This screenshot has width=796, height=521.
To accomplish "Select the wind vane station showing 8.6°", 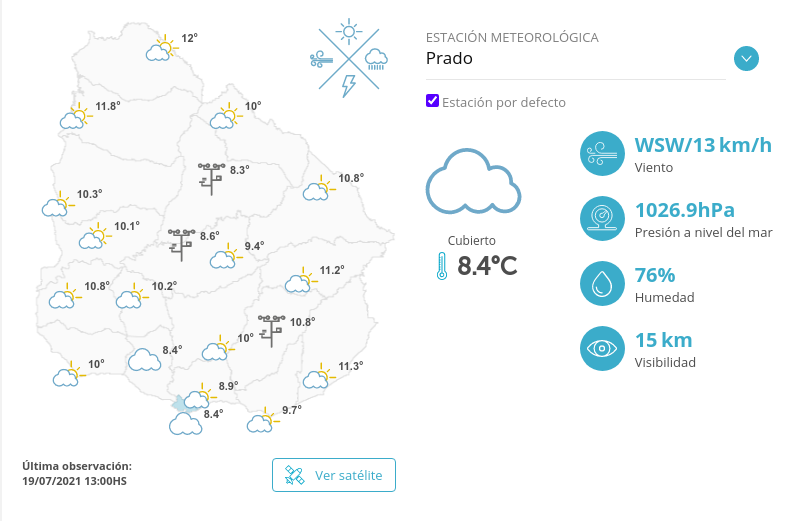I will 182,243.
